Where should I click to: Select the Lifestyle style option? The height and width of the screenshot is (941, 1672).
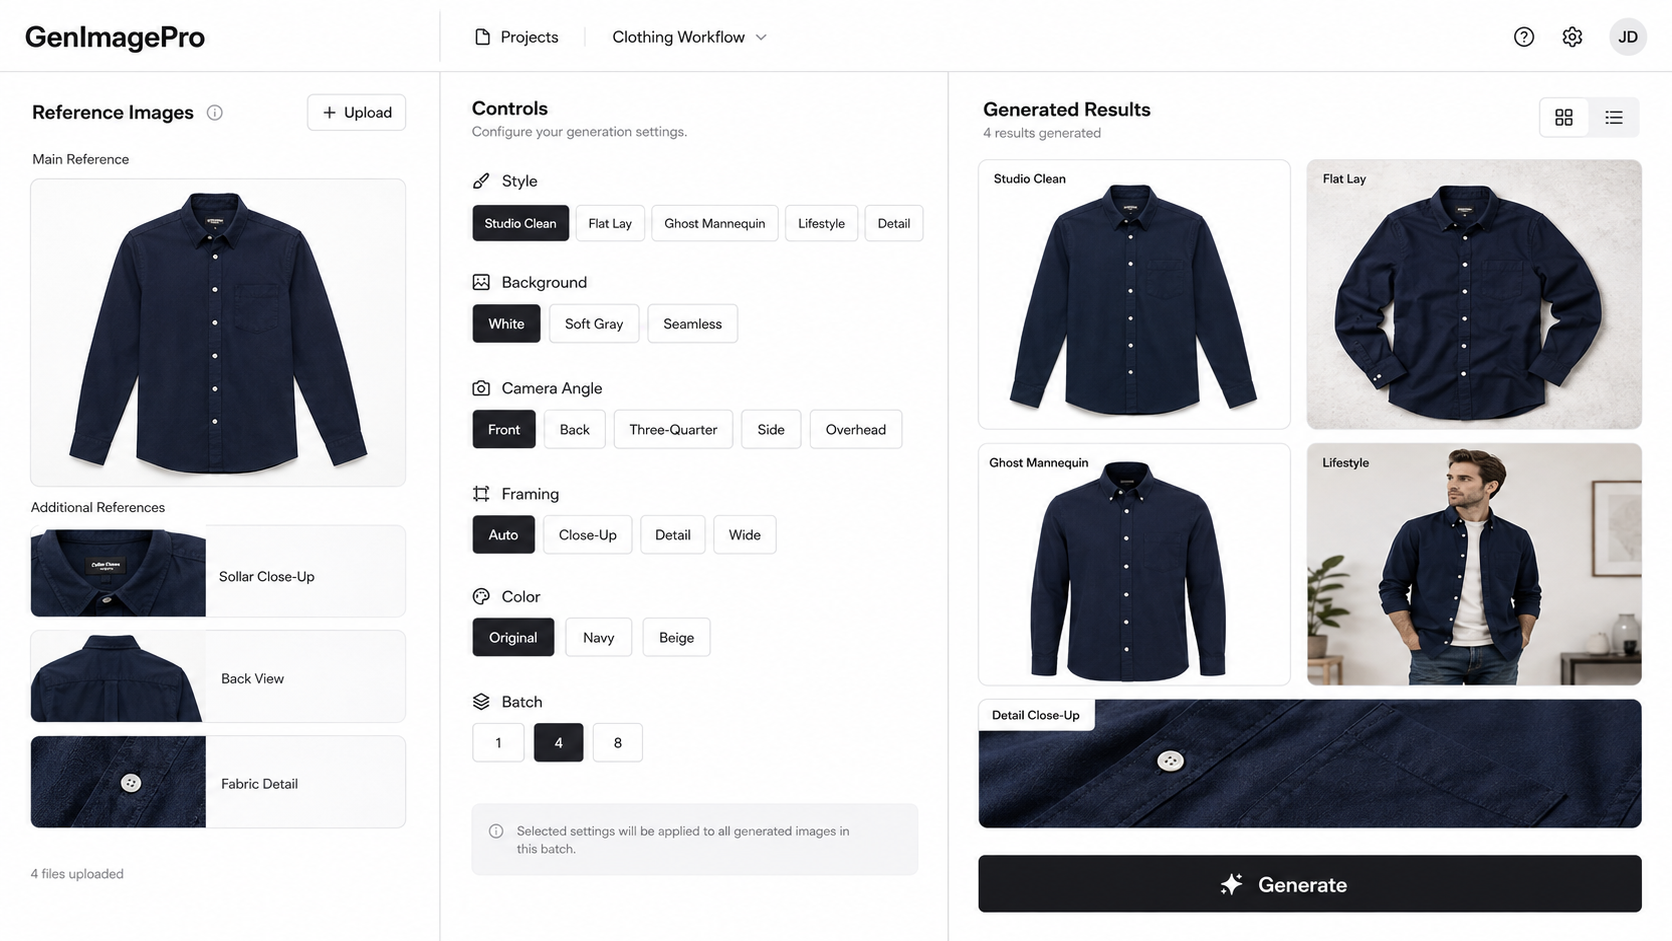[822, 223]
